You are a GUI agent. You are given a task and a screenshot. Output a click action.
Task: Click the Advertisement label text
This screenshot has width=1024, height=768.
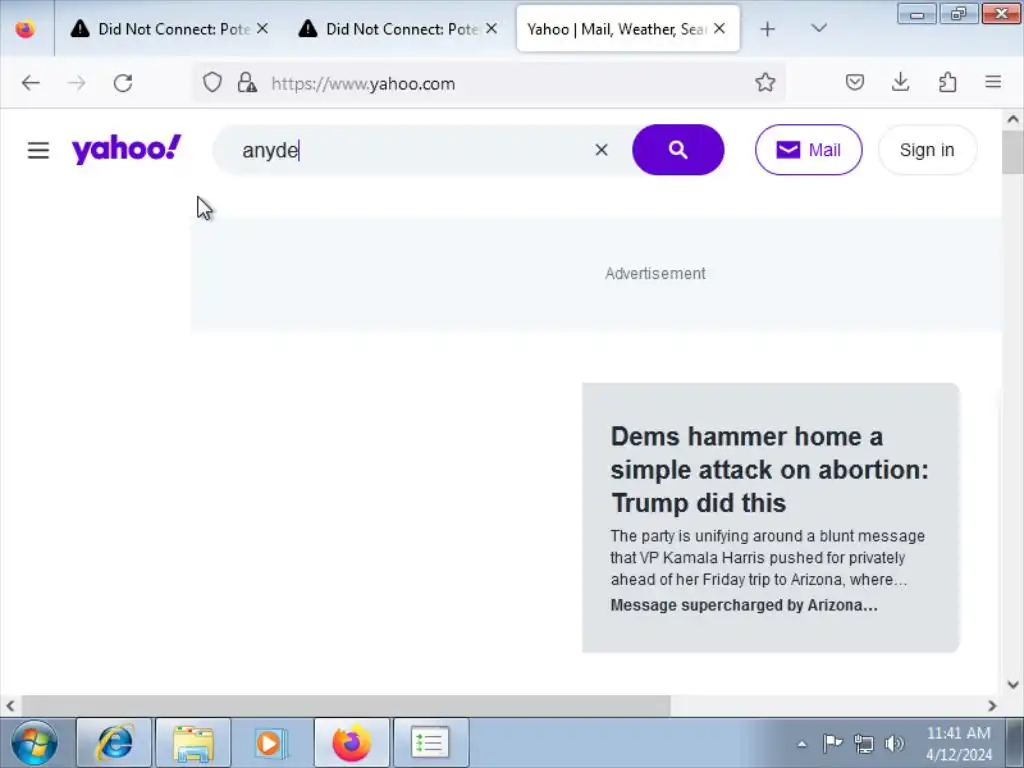pos(655,274)
